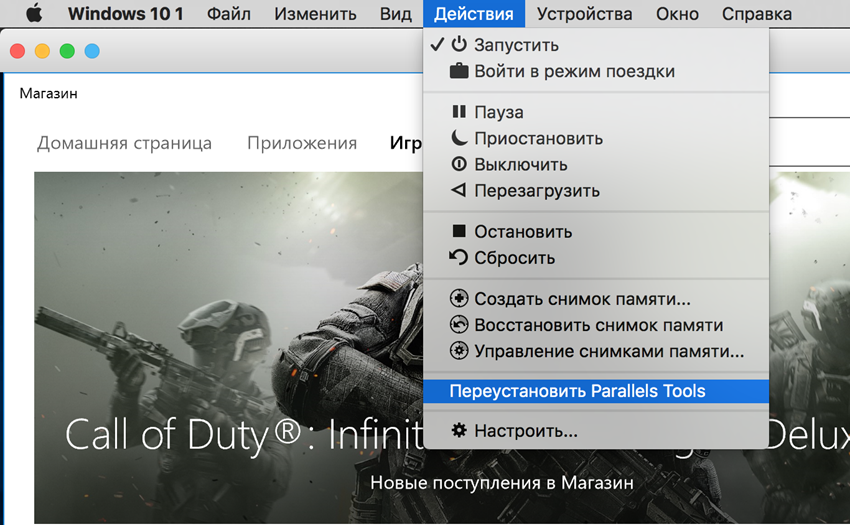850x525 pixels.
Task: Click the pause icon beside Пауза
Action: (459, 112)
